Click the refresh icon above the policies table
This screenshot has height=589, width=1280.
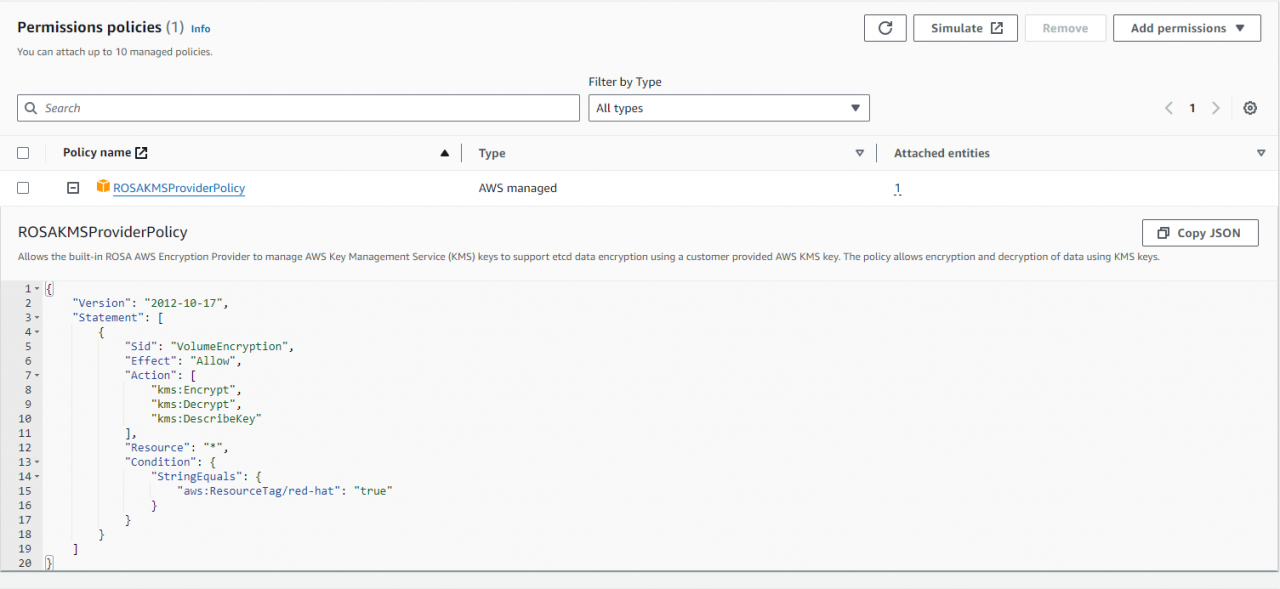pyautogui.click(x=884, y=28)
